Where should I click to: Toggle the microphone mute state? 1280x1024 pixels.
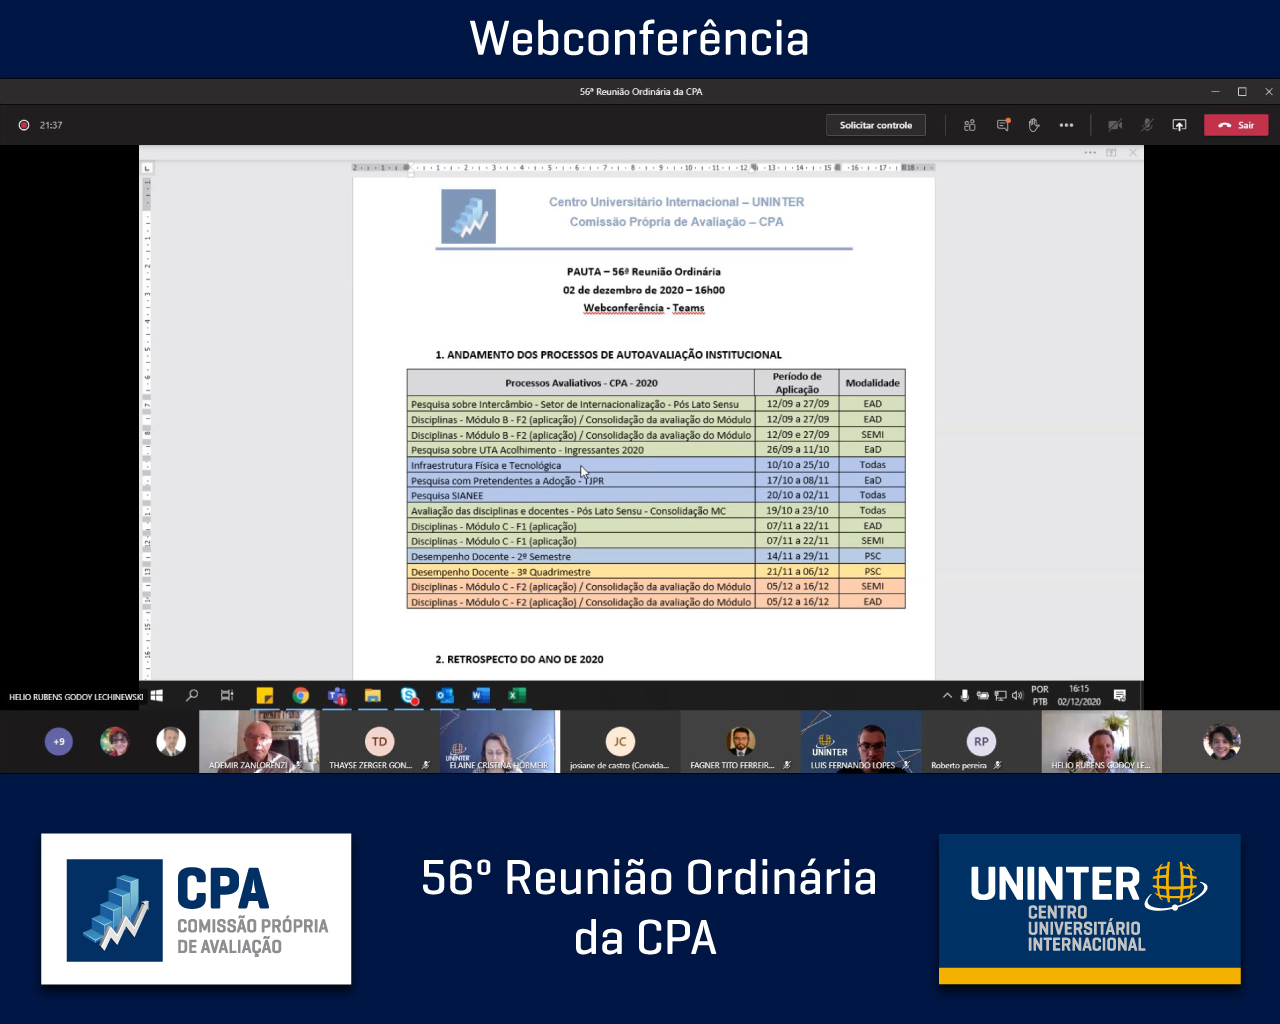point(1147,125)
